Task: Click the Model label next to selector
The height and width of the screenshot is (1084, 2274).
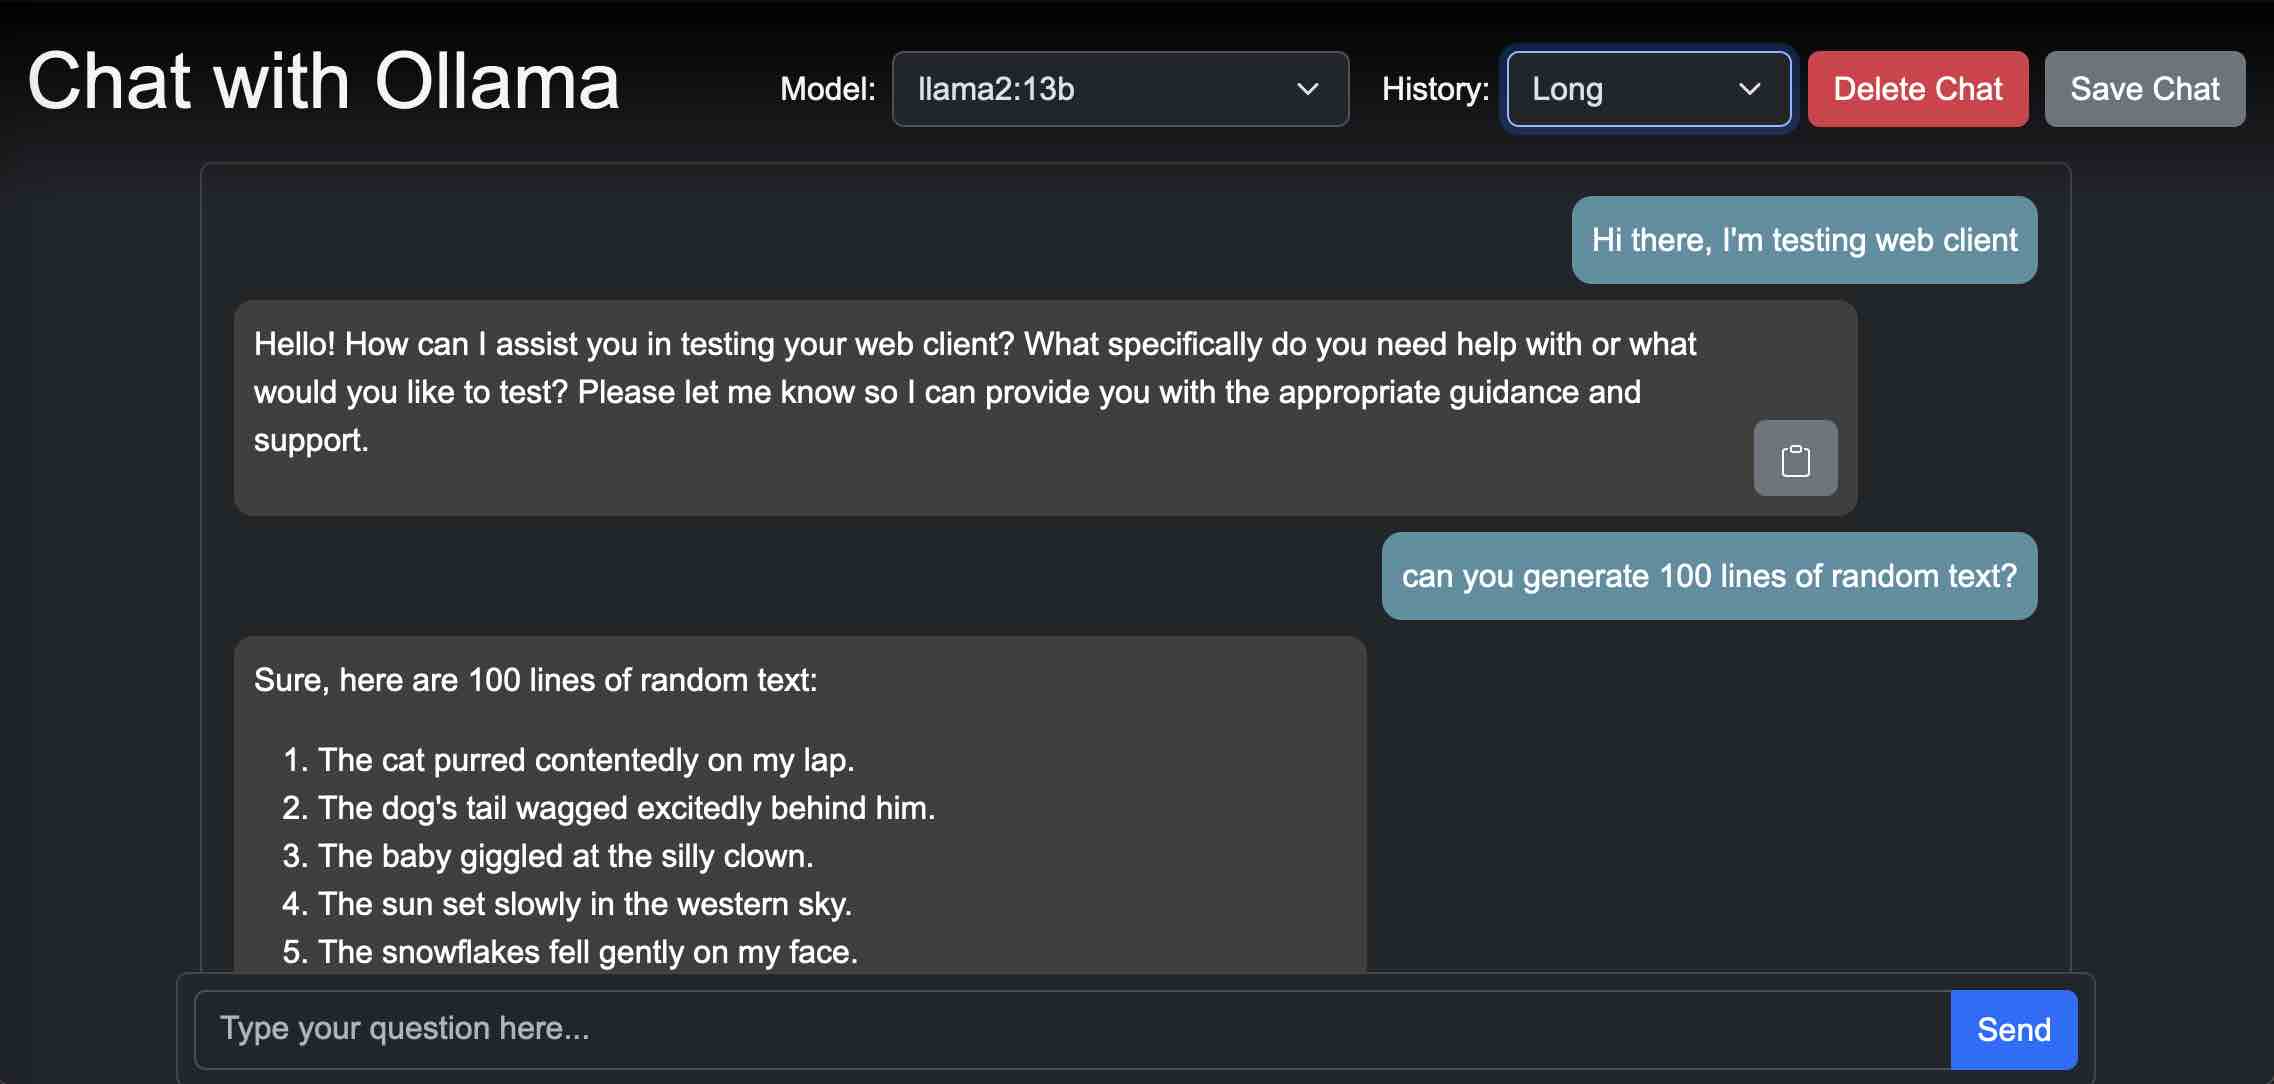Action: coord(827,89)
